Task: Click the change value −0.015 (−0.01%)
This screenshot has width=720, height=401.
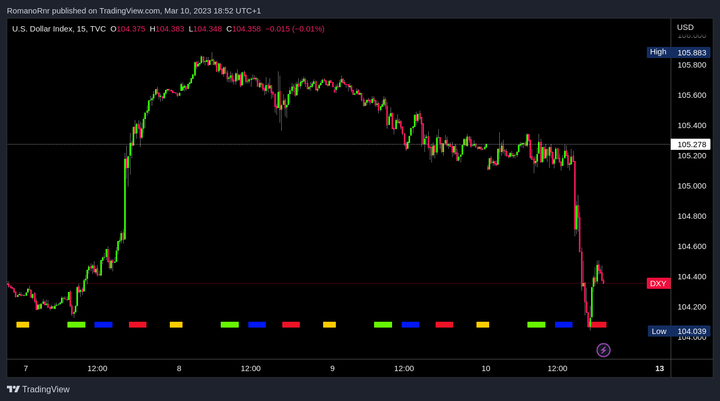Action: click(x=295, y=29)
